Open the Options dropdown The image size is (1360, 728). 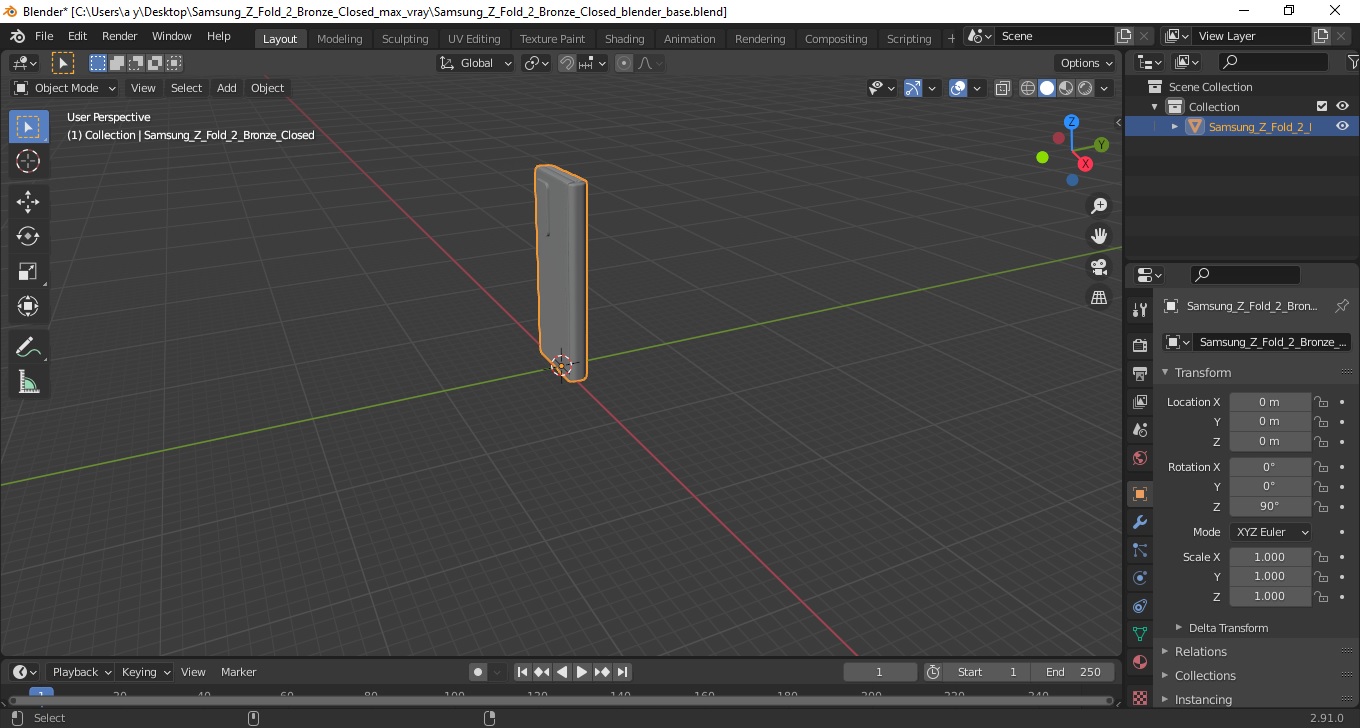coord(1087,63)
